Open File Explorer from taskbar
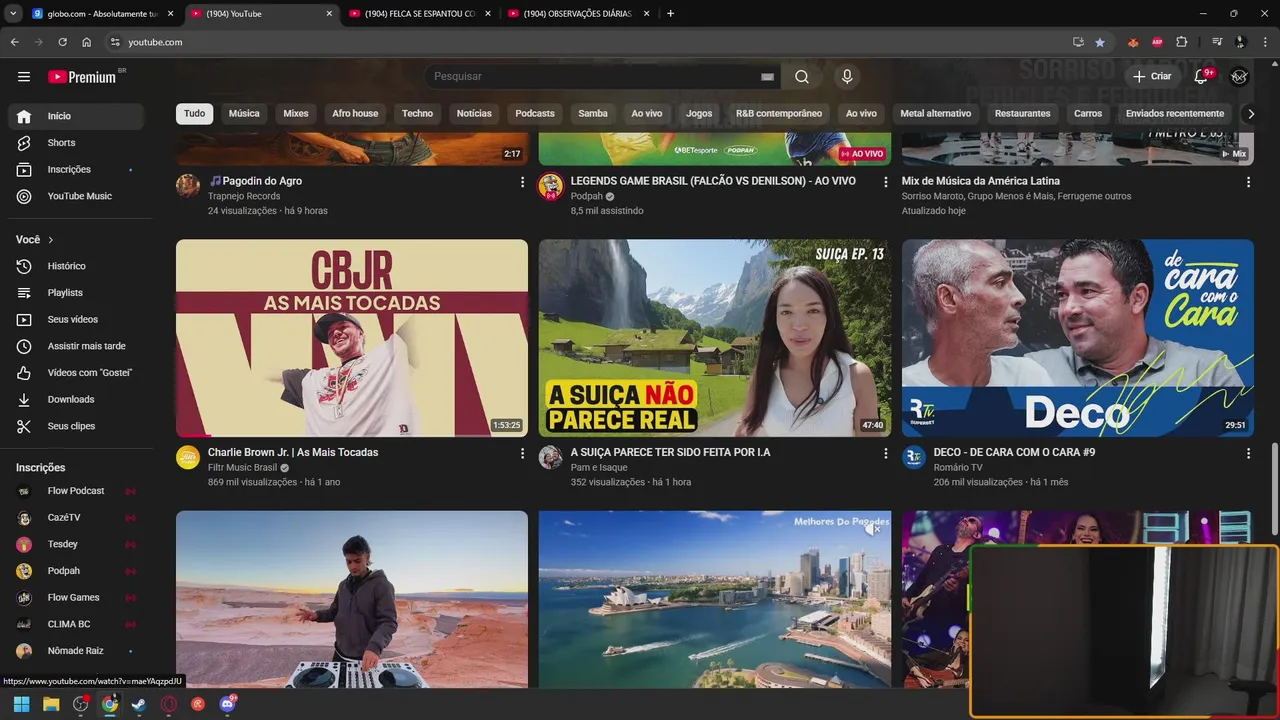 click(51, 704)
